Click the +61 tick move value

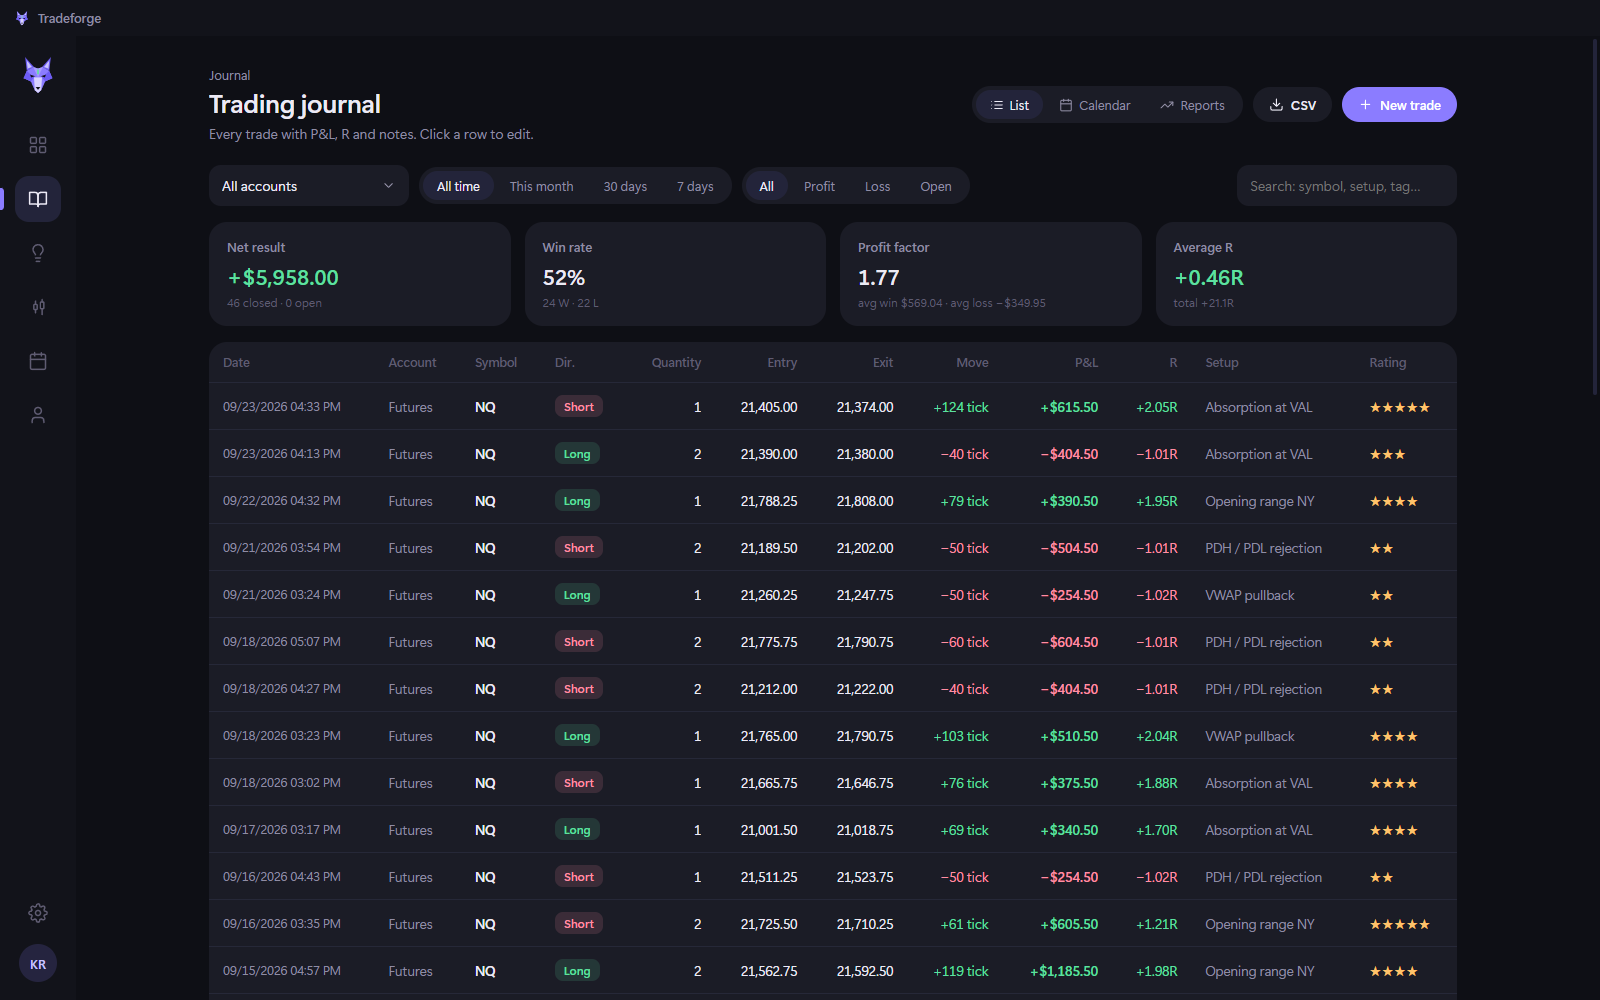coord(964,924)
